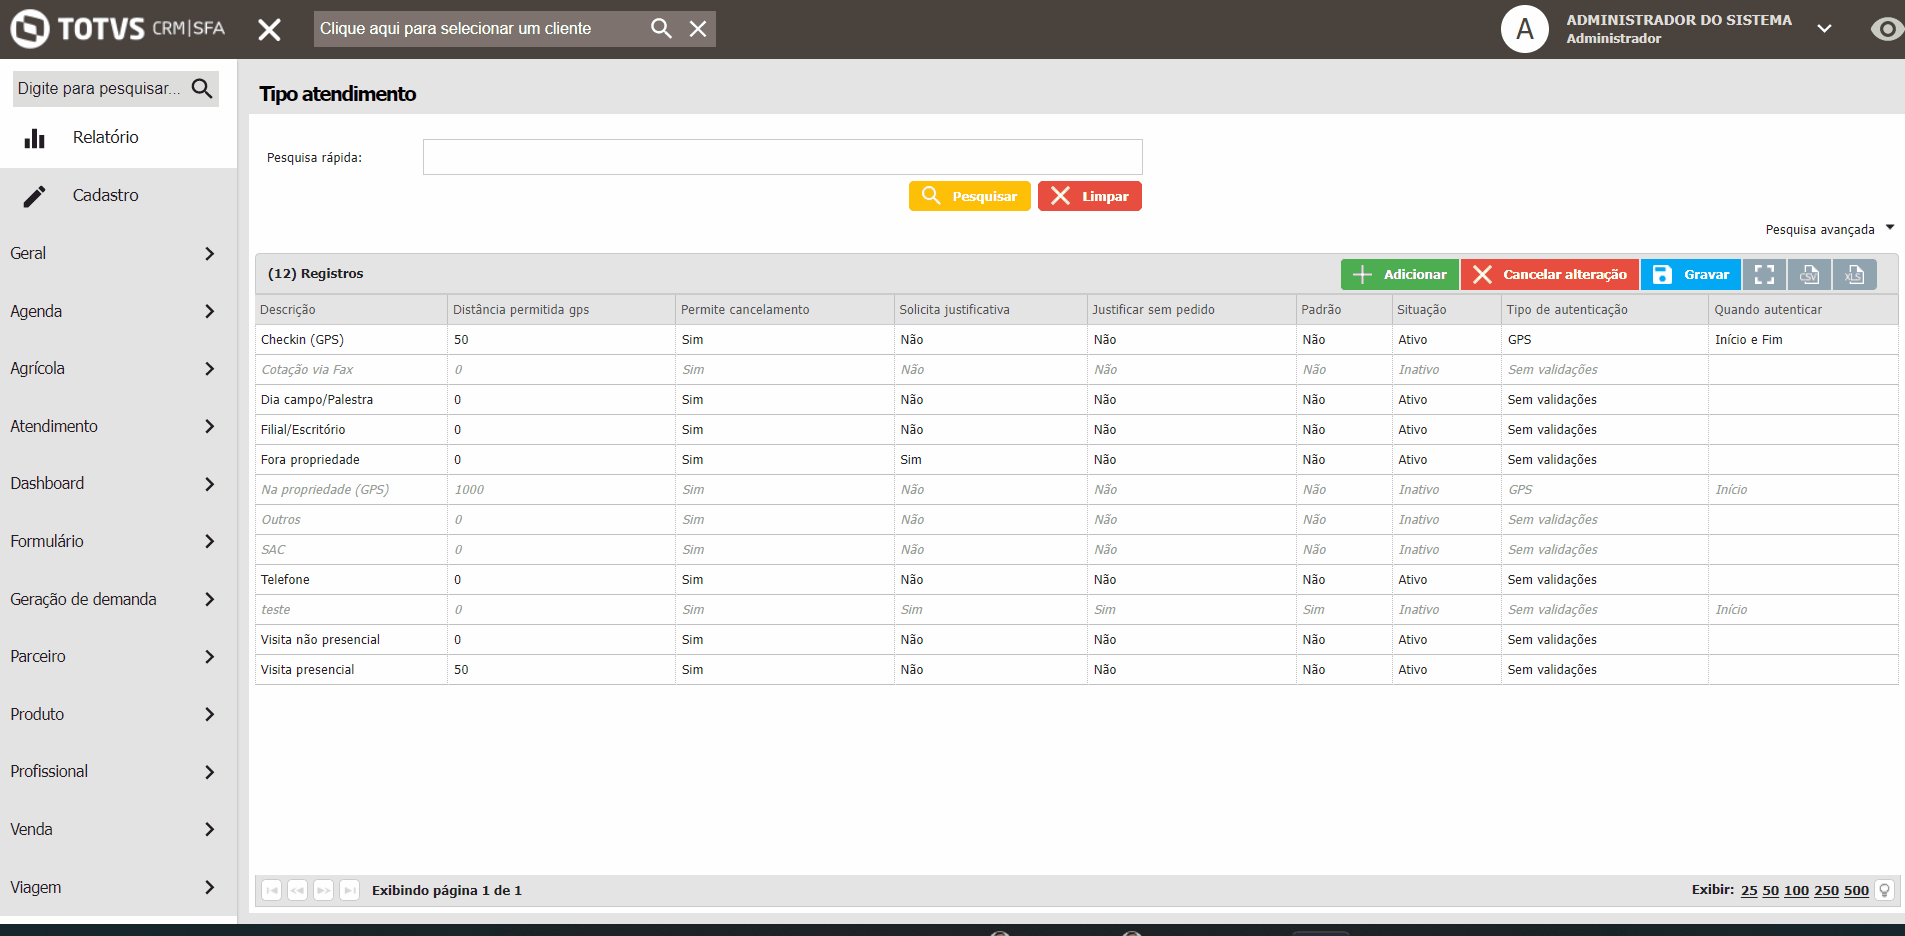Screen dimensions: 1905x936
Task: Sort by Situação column header
Action: 1446,309
